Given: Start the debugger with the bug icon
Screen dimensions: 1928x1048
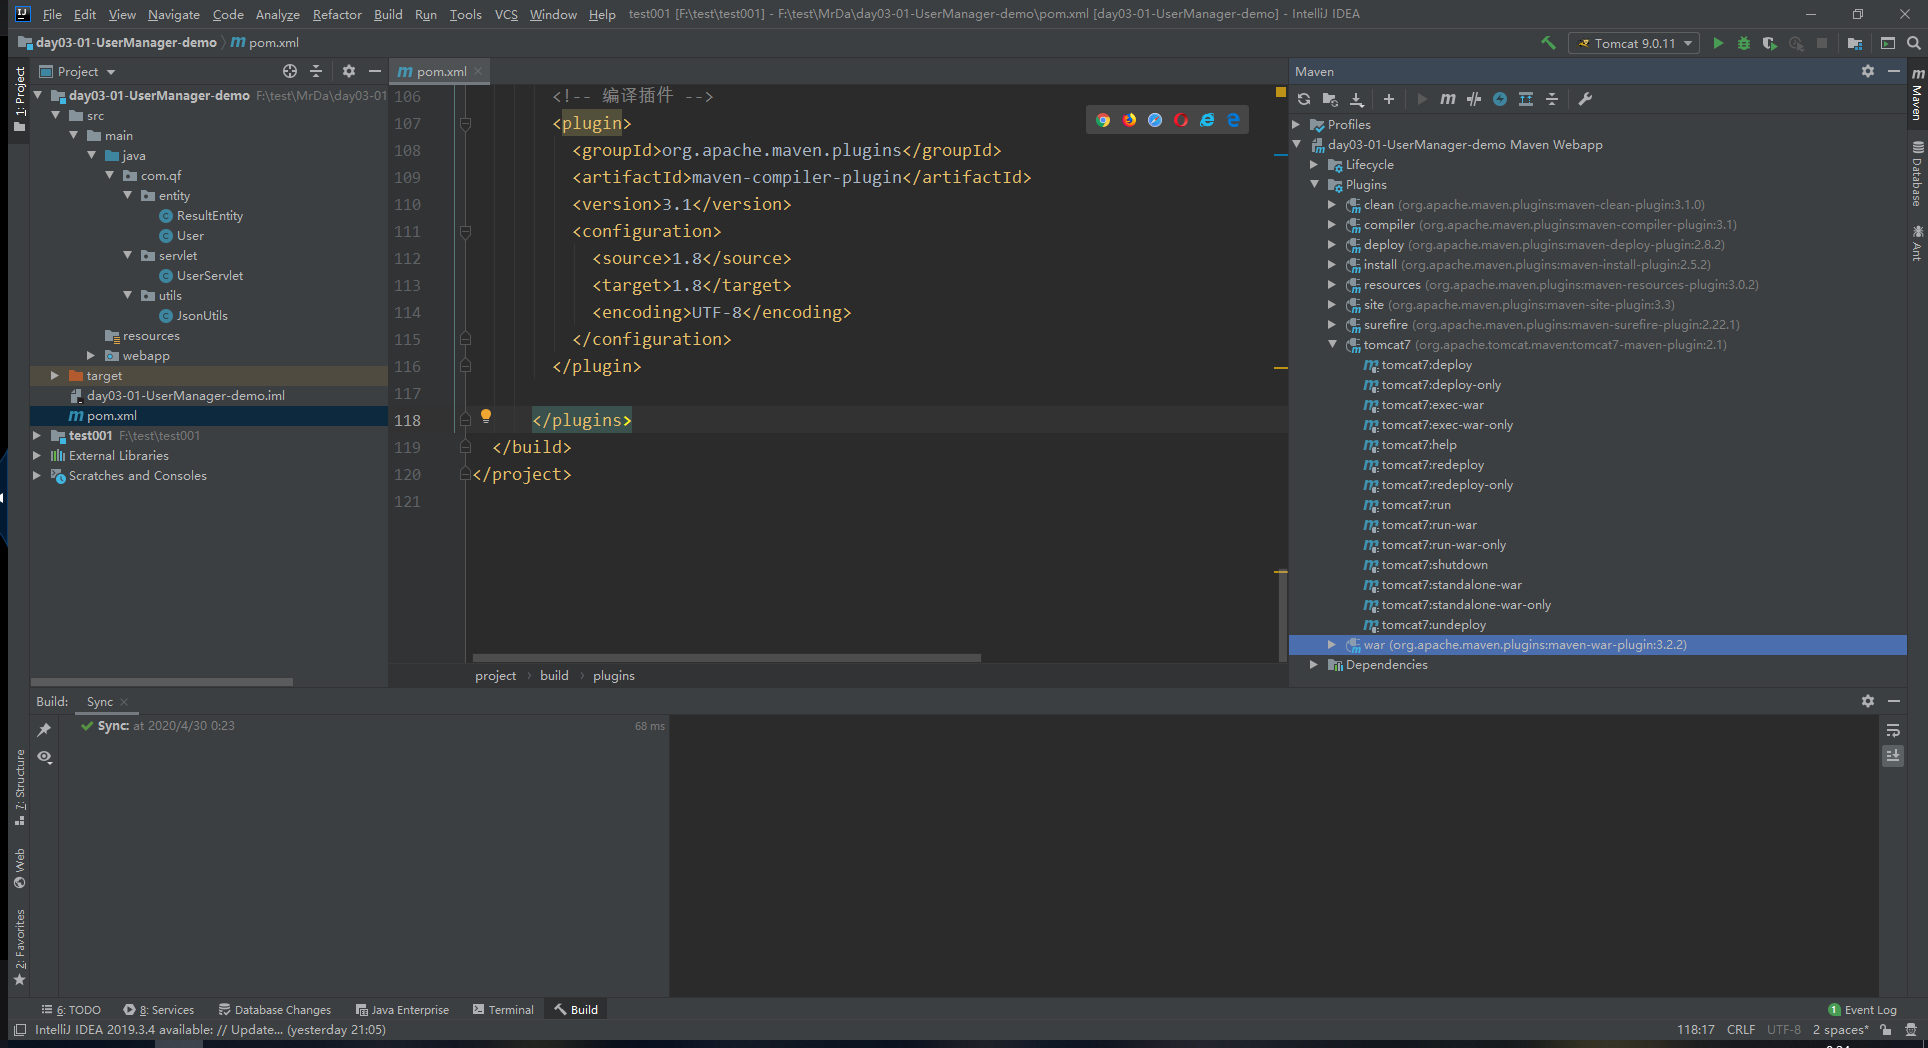Looking at the screenshot, I should (1743, 43).
